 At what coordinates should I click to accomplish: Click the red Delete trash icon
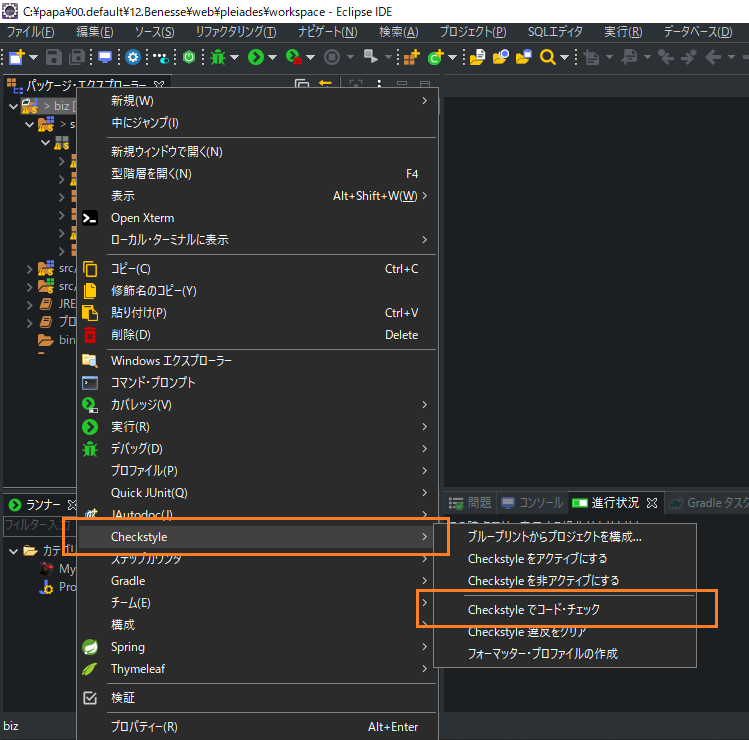[90, 335]
